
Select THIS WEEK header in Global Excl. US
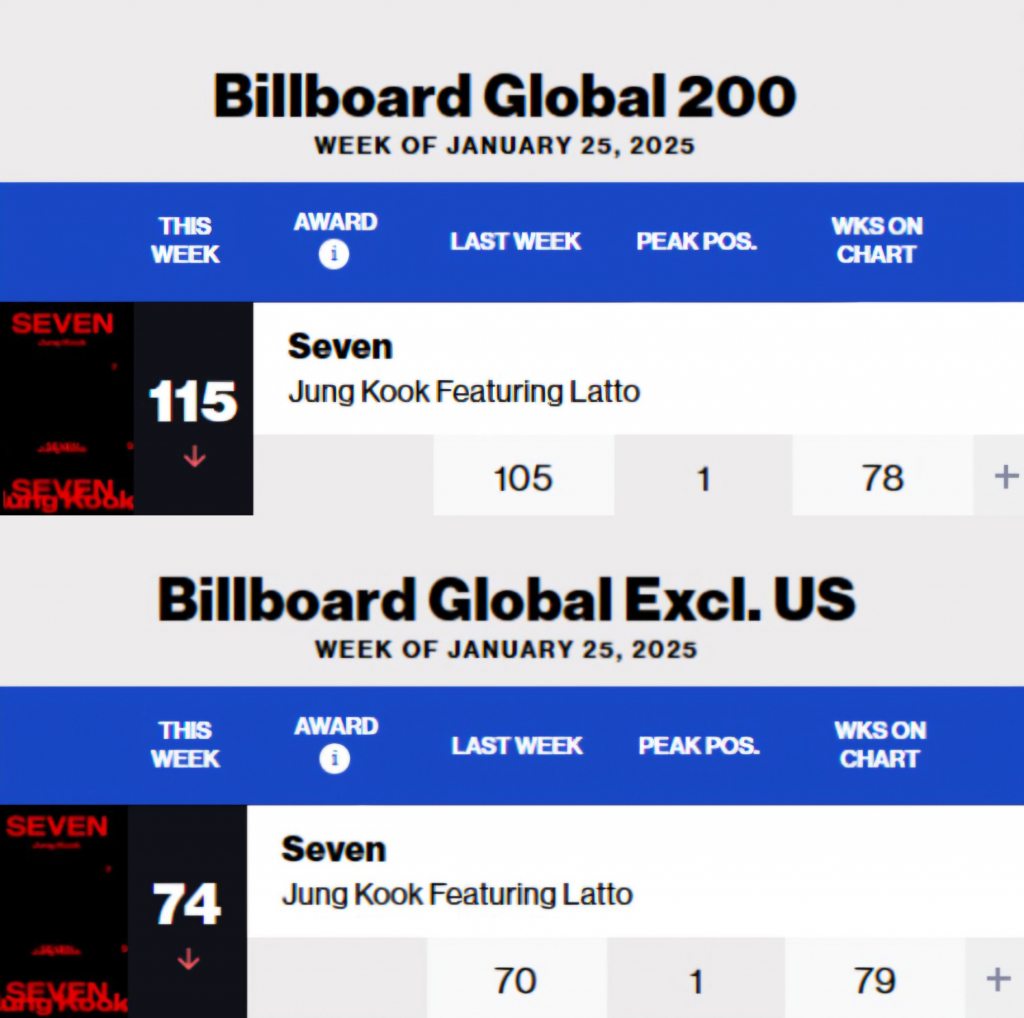point(185,744)
